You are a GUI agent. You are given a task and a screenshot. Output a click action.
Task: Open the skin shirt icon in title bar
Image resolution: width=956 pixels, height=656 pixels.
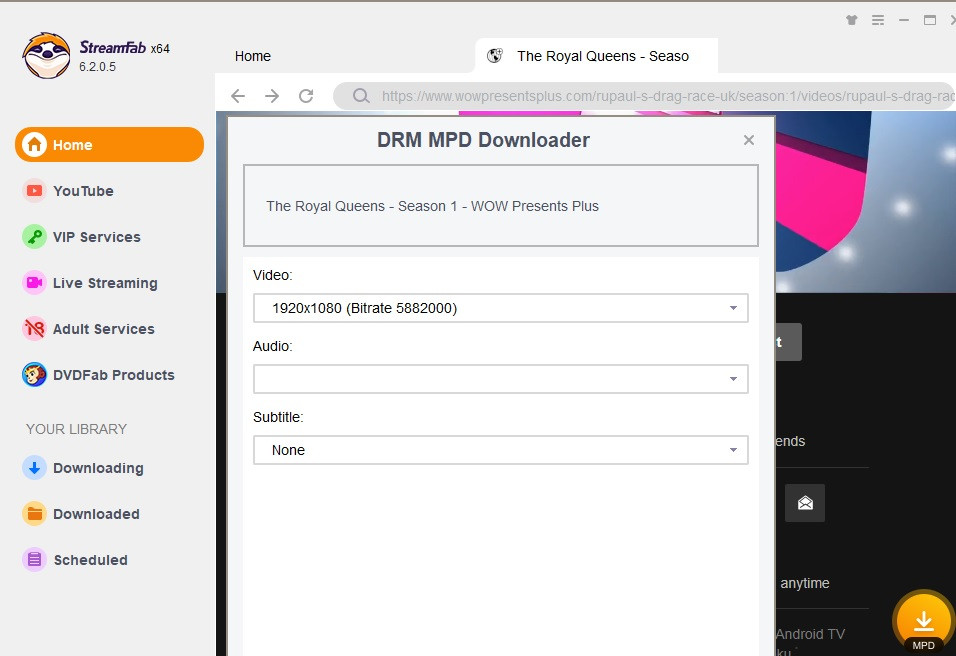(851, 20)
